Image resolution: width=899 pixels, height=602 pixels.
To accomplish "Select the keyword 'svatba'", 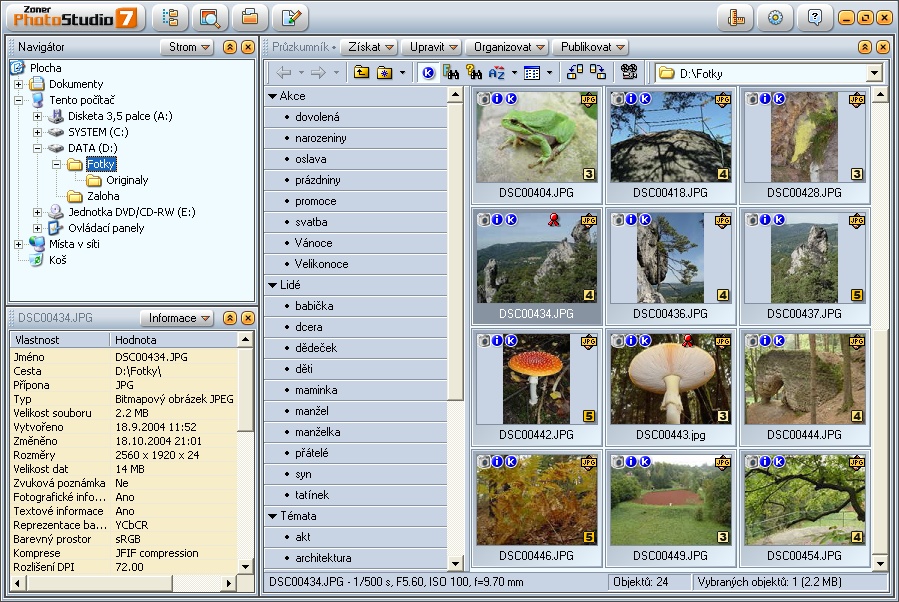I will pos(311,222).
